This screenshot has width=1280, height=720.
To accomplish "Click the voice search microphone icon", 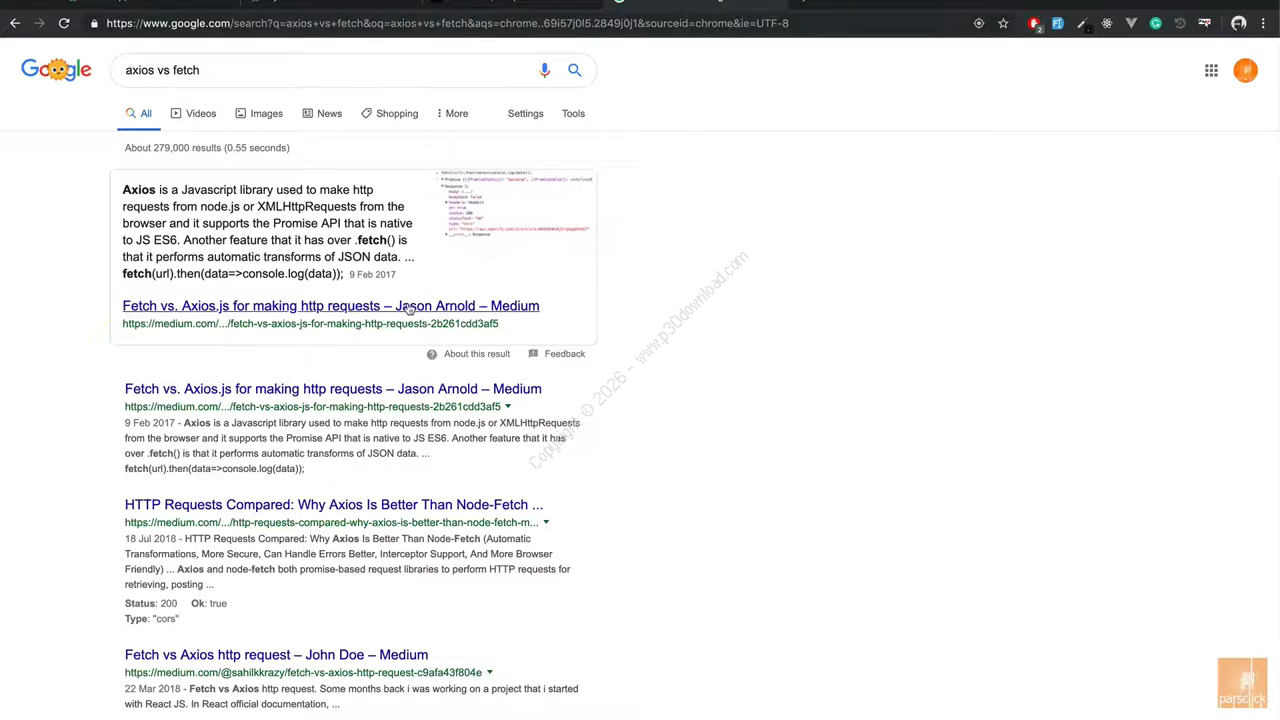I will [x=544, y=70].
